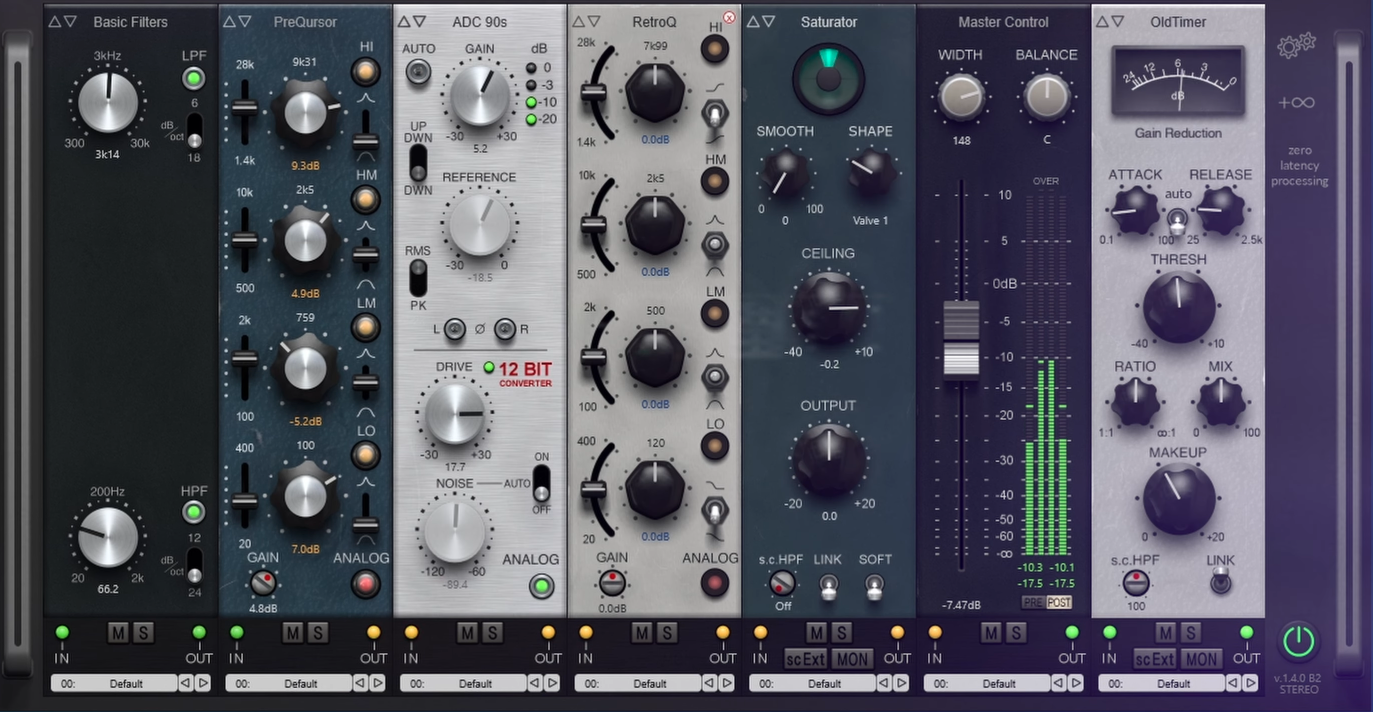Toggle the HI band button on PreQursor
Image resolution: width=1373 pixels, height=712 pixels.
pos(366,72)
